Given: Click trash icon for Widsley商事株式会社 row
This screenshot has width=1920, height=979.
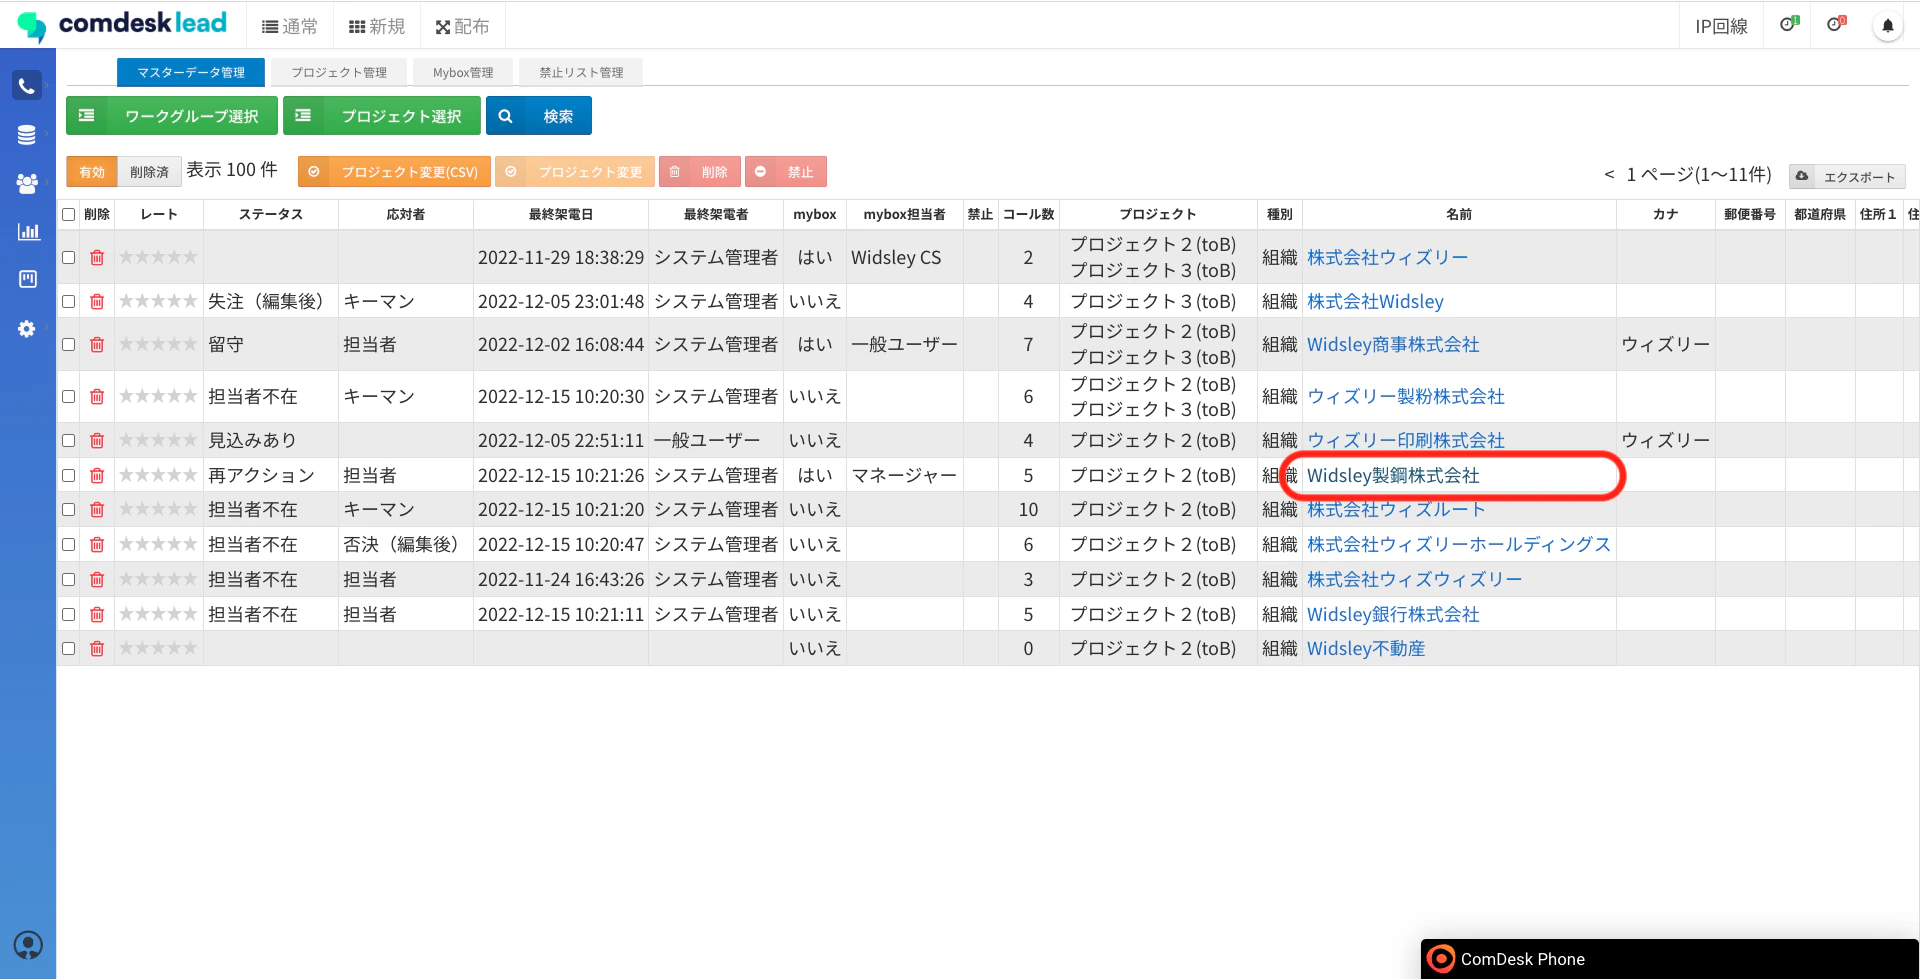Looking at the screenshot, I should tap(97, 345).
